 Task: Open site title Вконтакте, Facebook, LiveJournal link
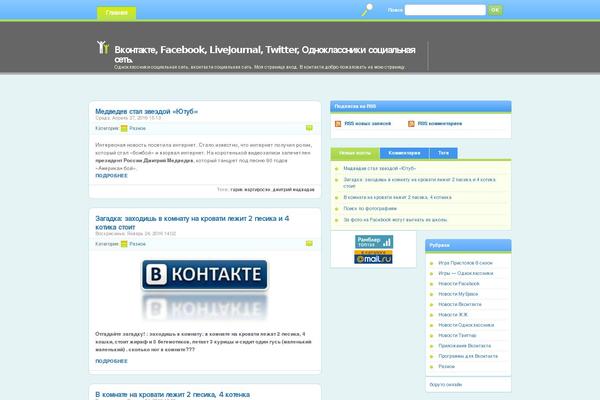point(265,54)
